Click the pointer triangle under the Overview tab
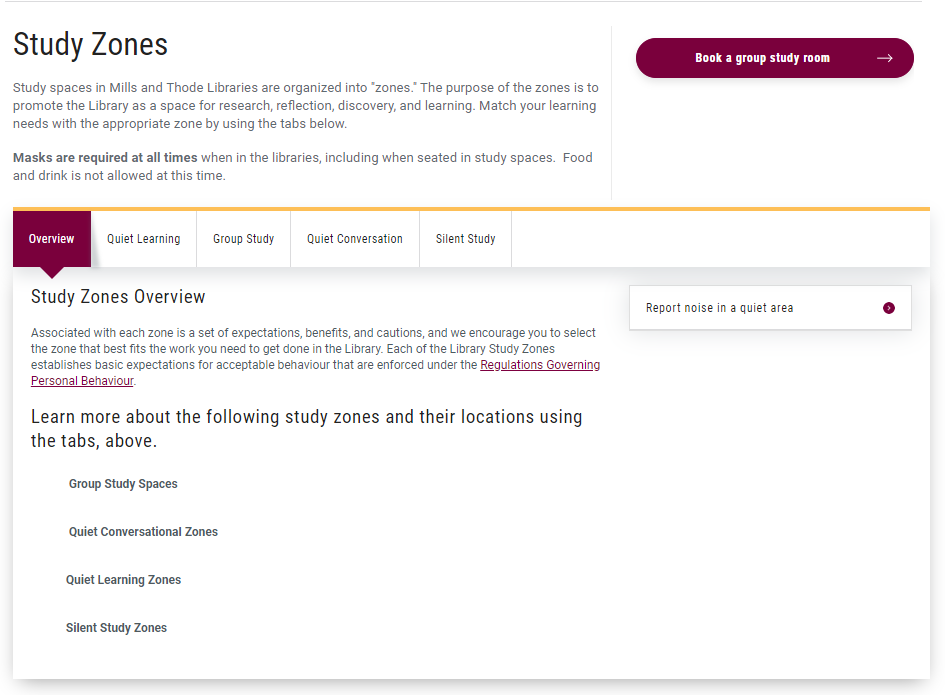945x695 pixels. coord(52,272)
